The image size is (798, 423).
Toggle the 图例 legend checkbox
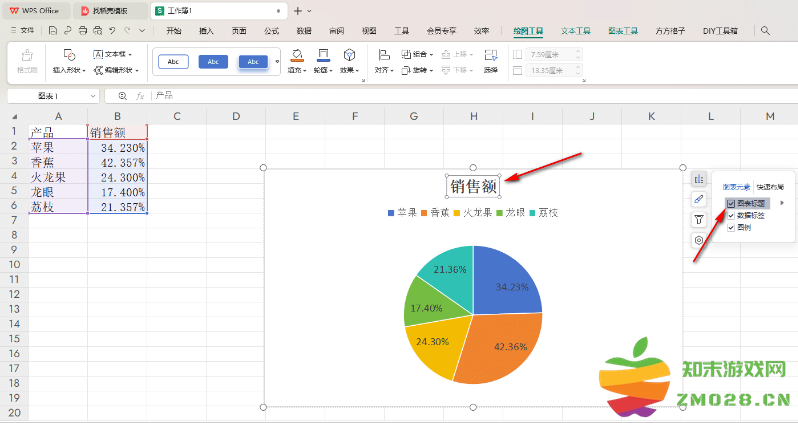pos(731,227)
